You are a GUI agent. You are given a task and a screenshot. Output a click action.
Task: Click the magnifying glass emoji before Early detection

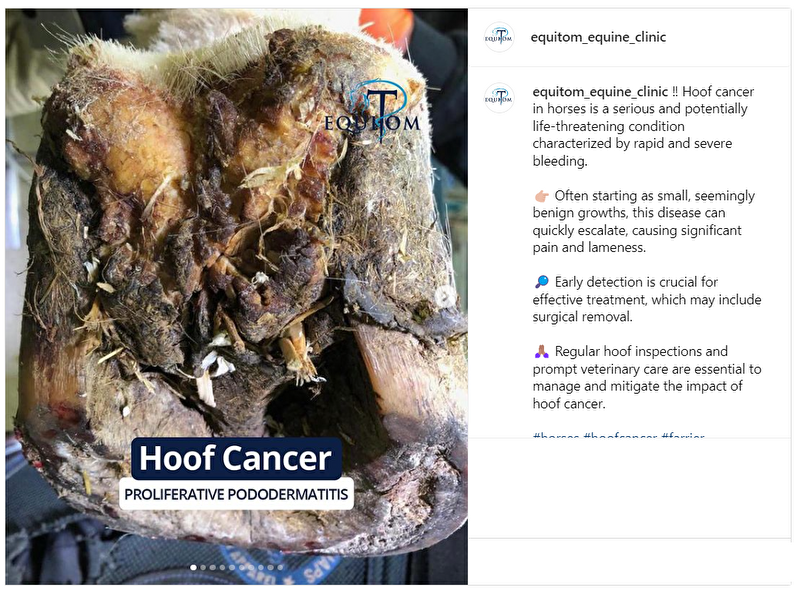click(542, 282)
